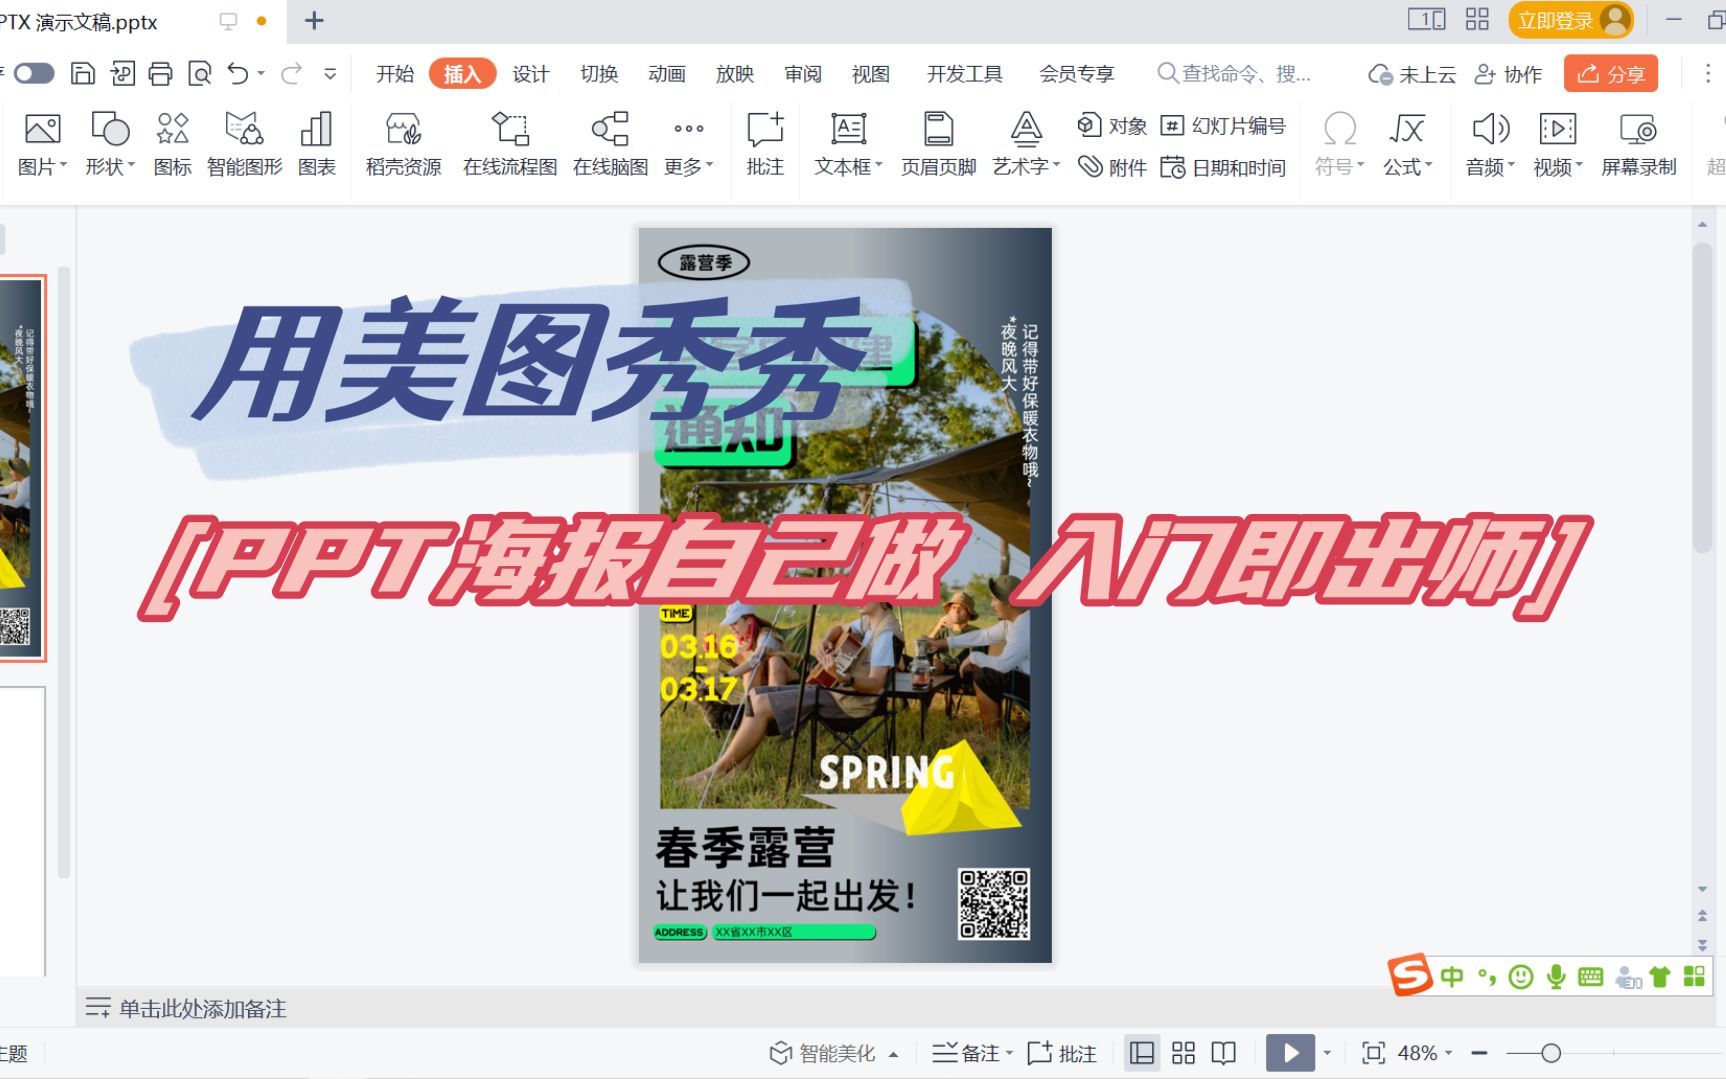Insert a 文本框 text box
The width and height of the screenshot is (1726, 1079).
848,144
